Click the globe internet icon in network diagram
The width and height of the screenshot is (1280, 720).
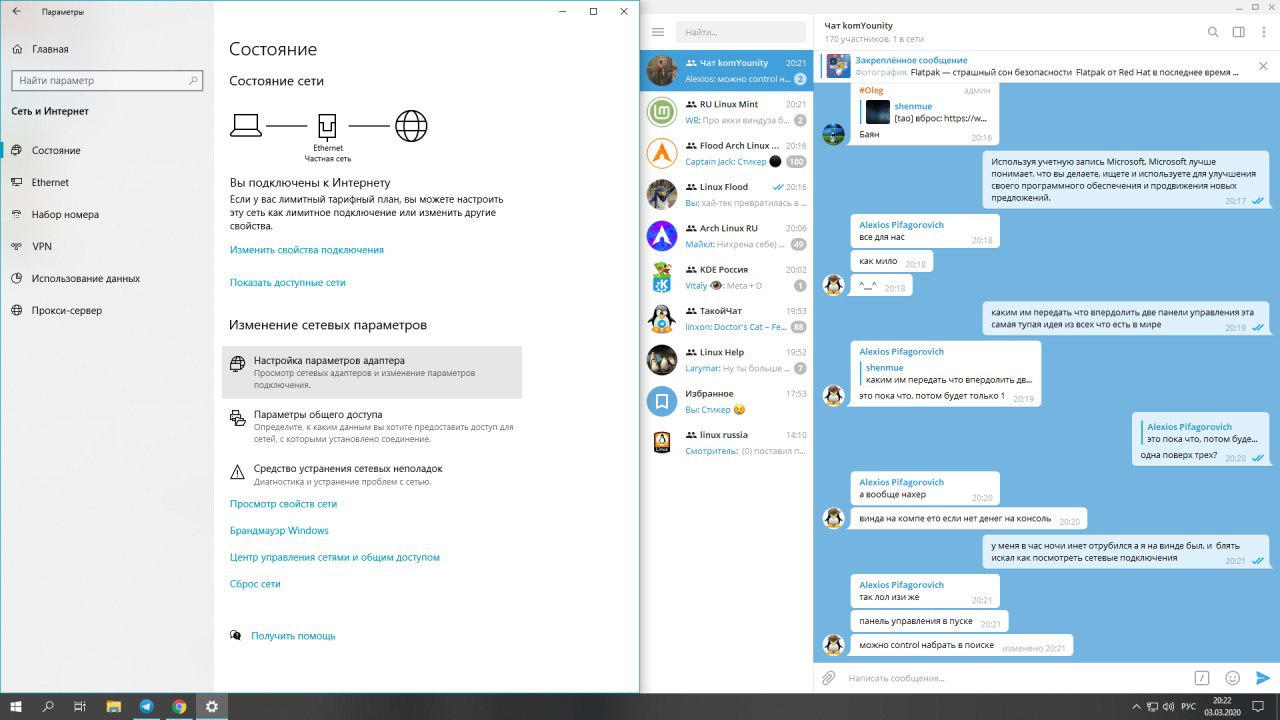[x=411, y=126]
